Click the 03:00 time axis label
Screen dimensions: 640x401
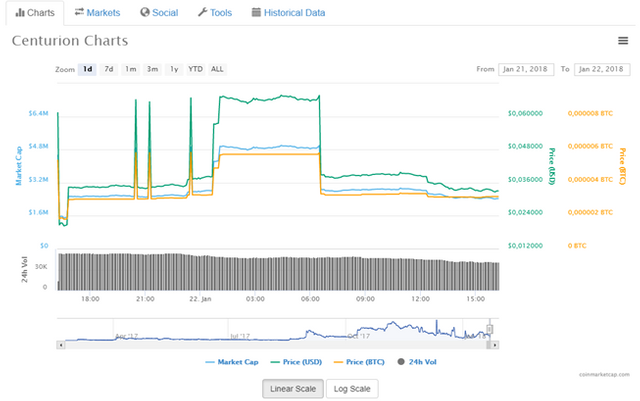click(x=255, y=299)
